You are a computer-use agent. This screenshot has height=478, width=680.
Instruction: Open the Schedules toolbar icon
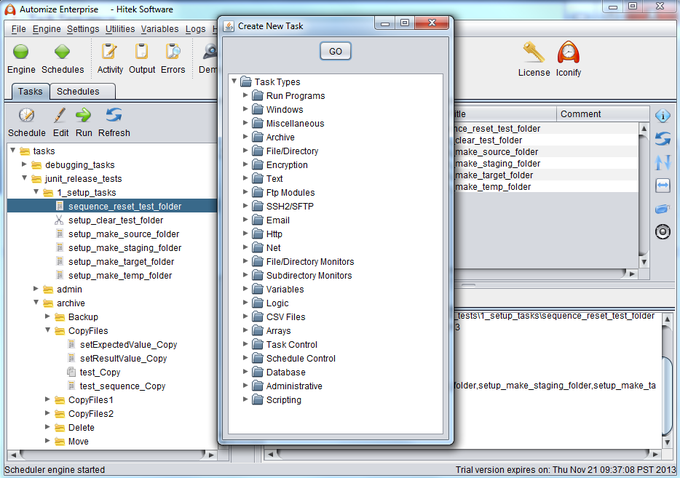tap(62, 52)
